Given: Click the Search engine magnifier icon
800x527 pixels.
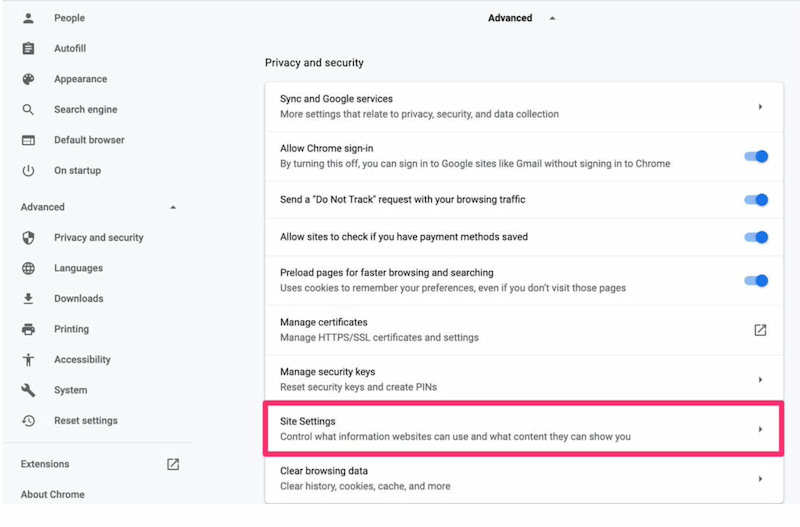Looking at the screenshot, I should coord(28,110).
